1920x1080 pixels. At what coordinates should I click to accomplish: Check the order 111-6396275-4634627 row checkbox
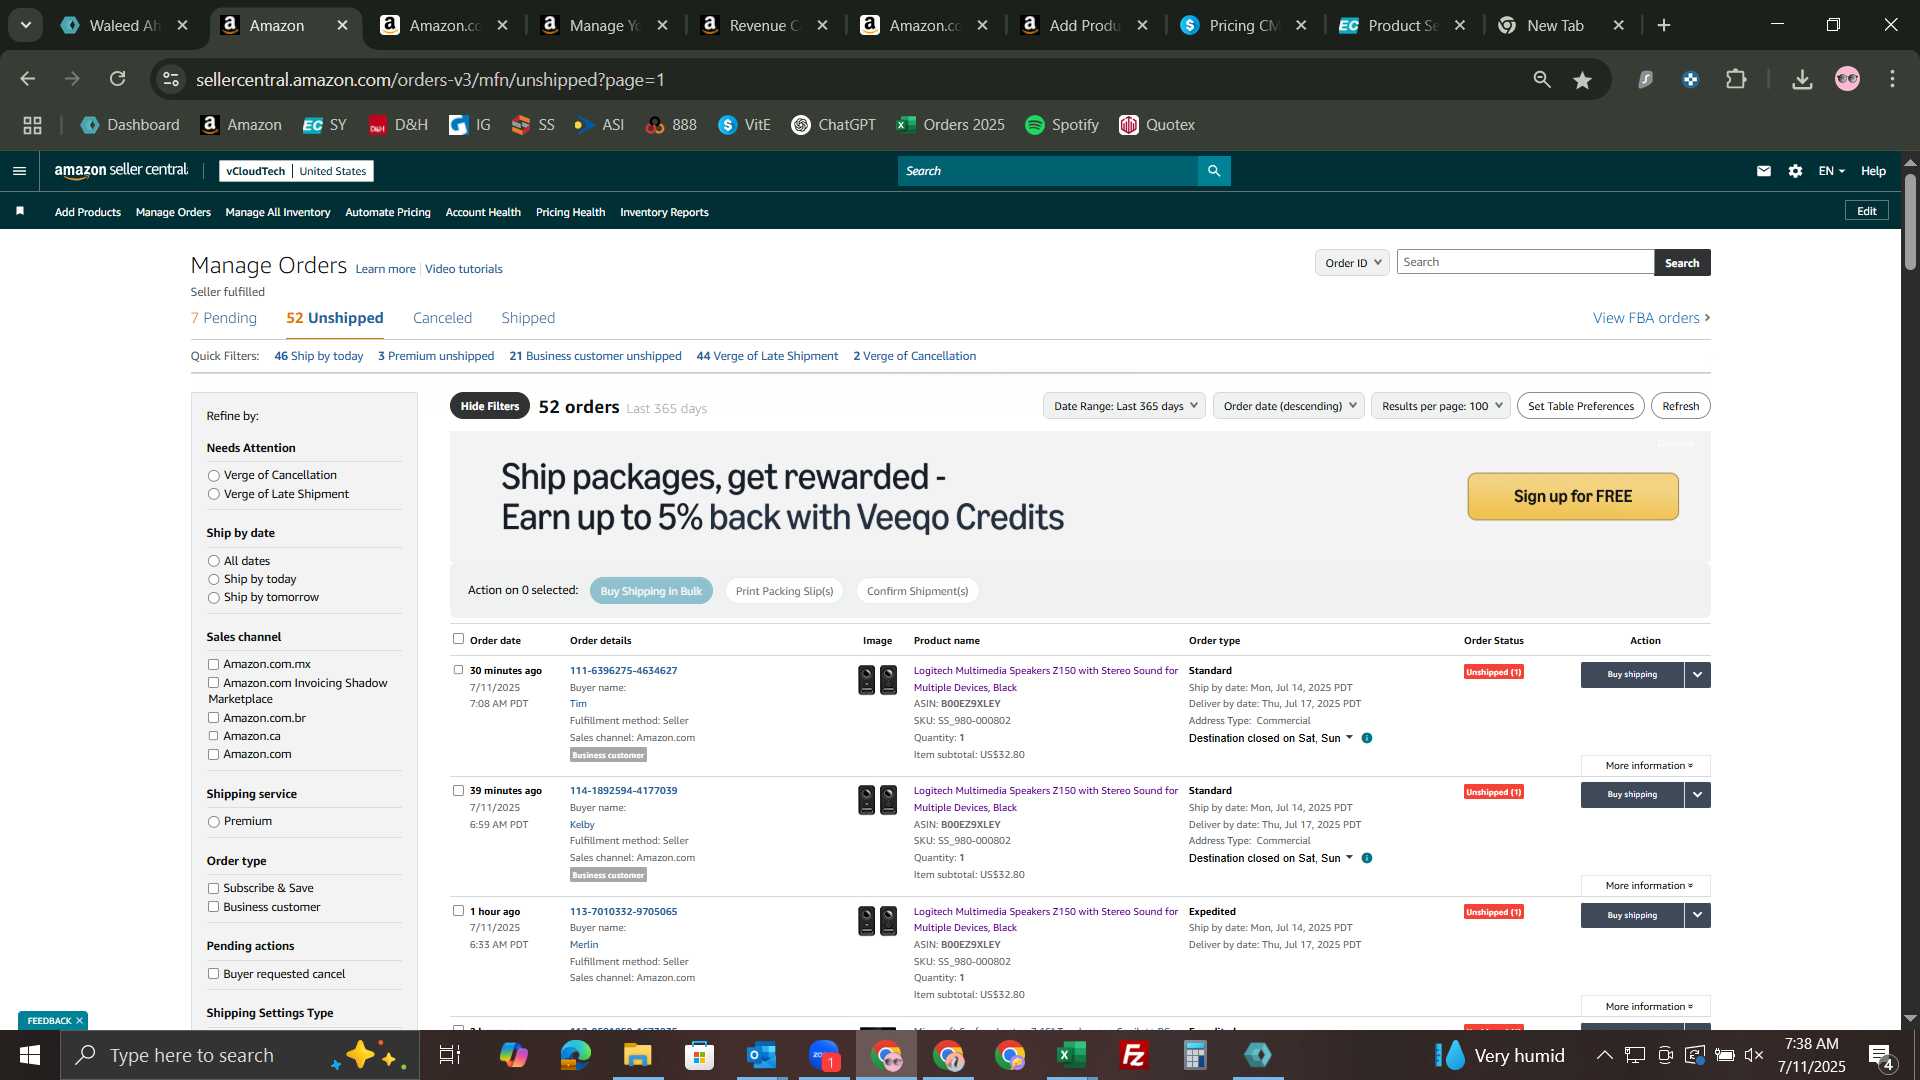(x=458, y=670)
